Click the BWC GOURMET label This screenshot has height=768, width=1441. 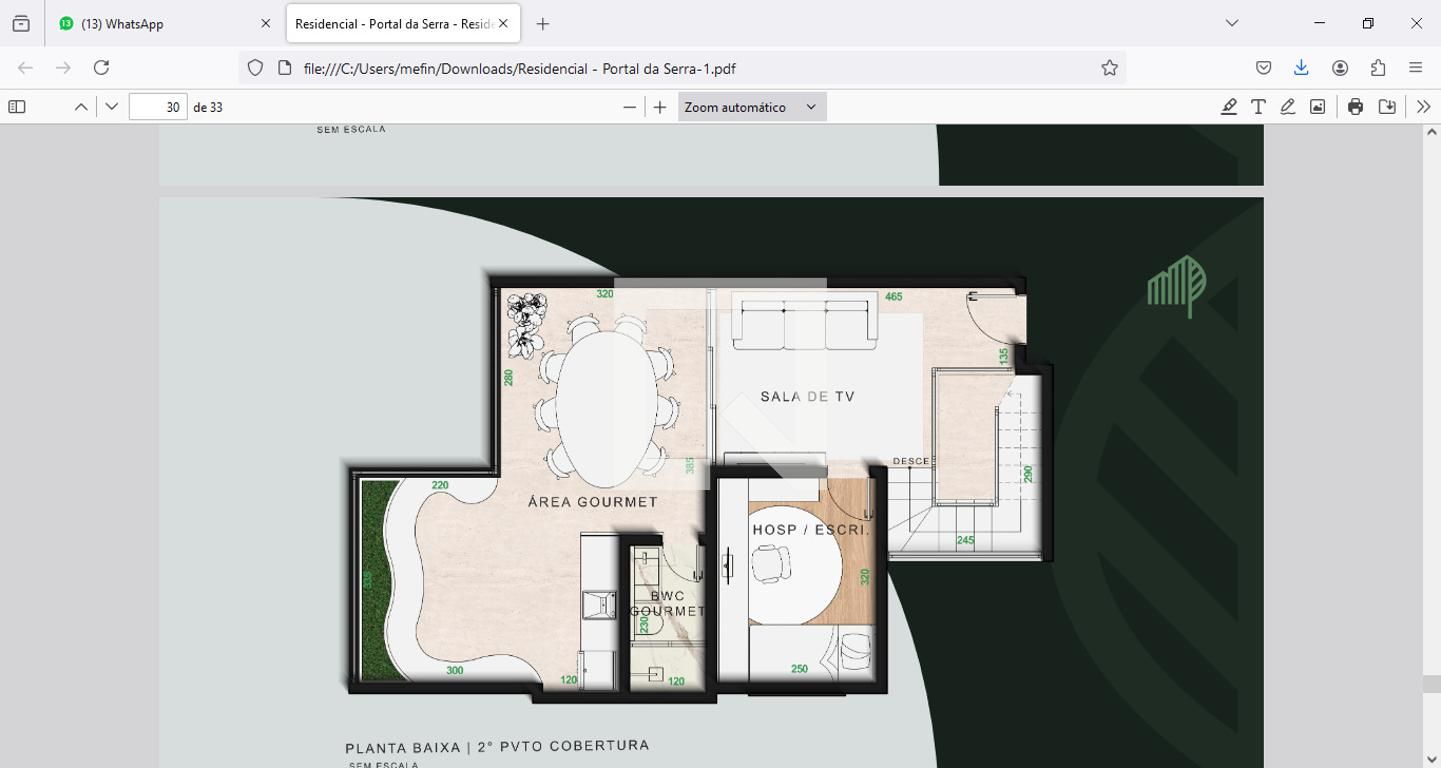(667, 603)
